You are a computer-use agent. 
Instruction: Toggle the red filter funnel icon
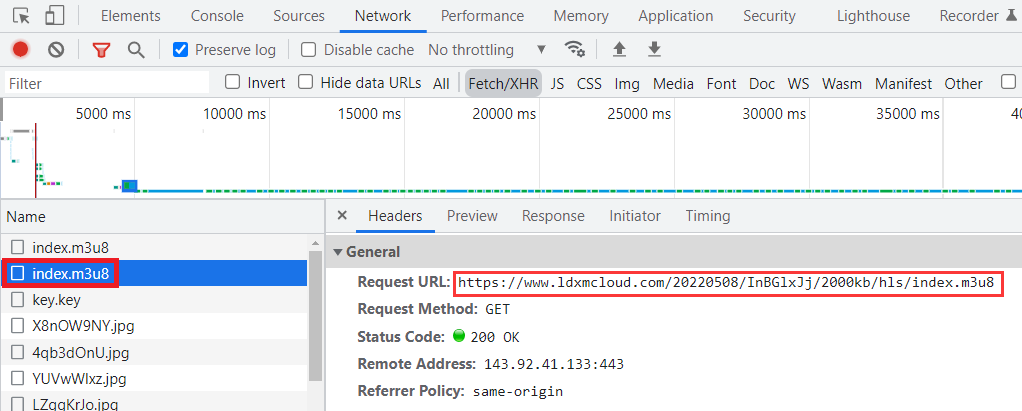click(101, 50)
